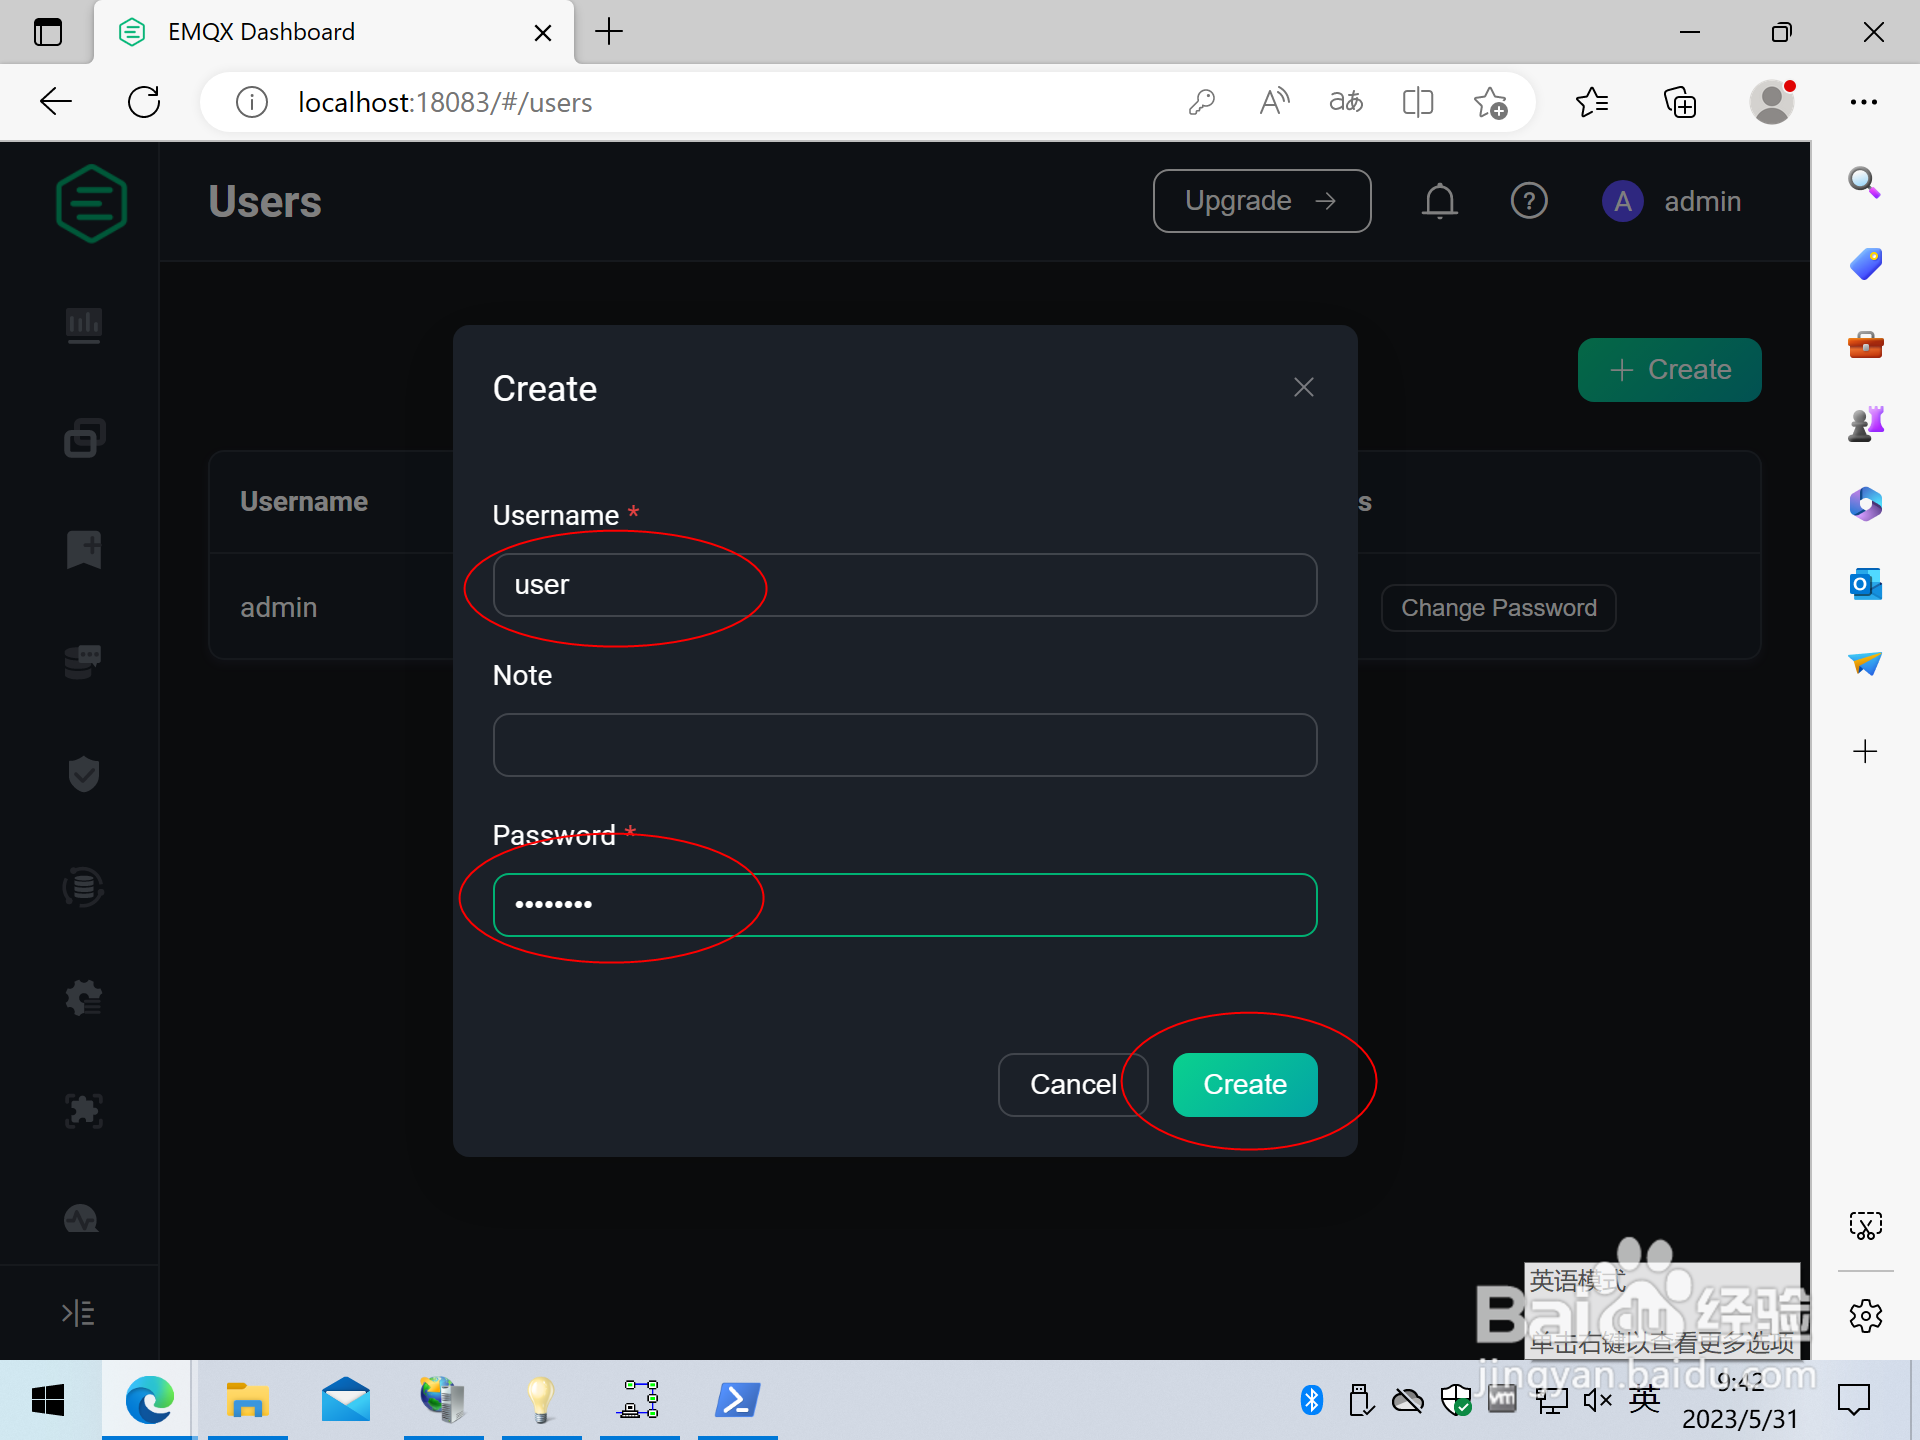Open Collections in the toolbar
This screenshot has height=1440, width=1920.
tap(1680, 101)
